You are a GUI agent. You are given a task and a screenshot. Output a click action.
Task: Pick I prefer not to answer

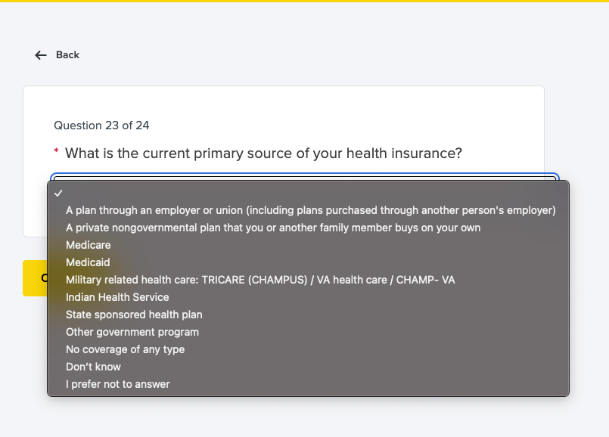tap(117, 384)
